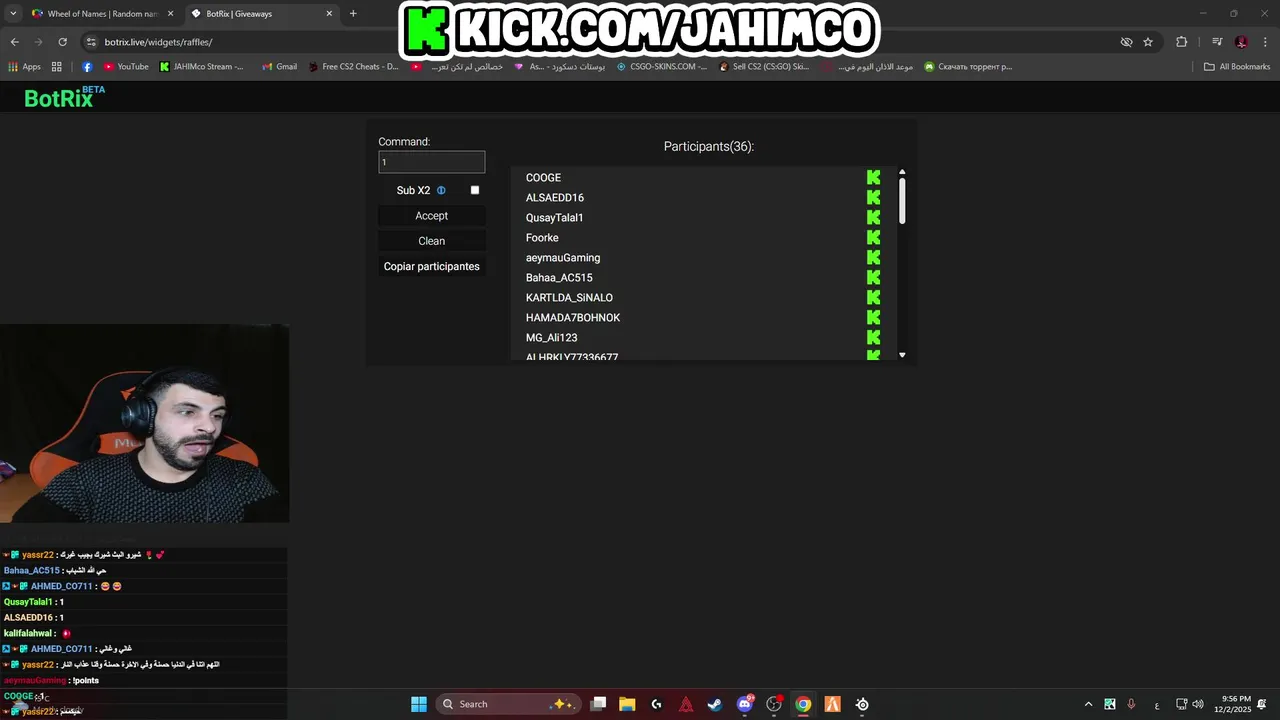
Task: Select COOGE in participants list
Action: tap(544, 178)
